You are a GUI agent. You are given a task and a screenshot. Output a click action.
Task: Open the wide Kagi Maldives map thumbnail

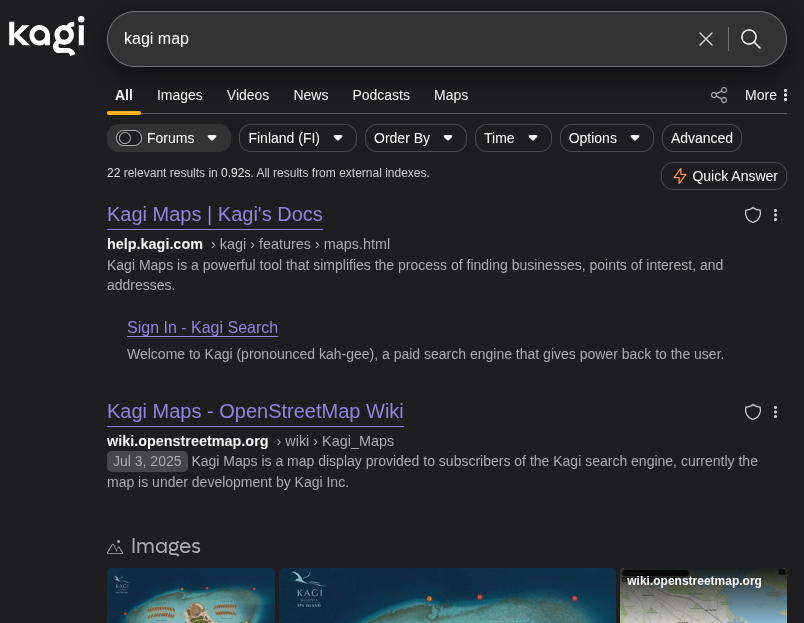coord(447,595)
